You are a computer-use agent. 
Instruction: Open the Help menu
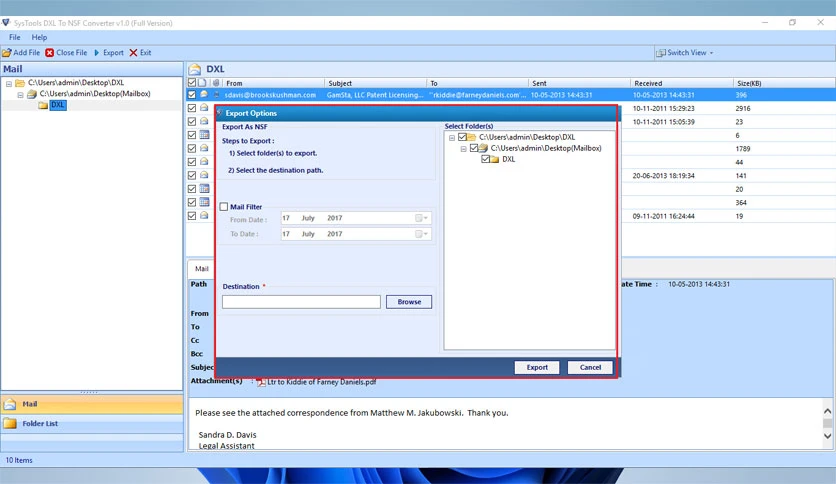(39, 37)
